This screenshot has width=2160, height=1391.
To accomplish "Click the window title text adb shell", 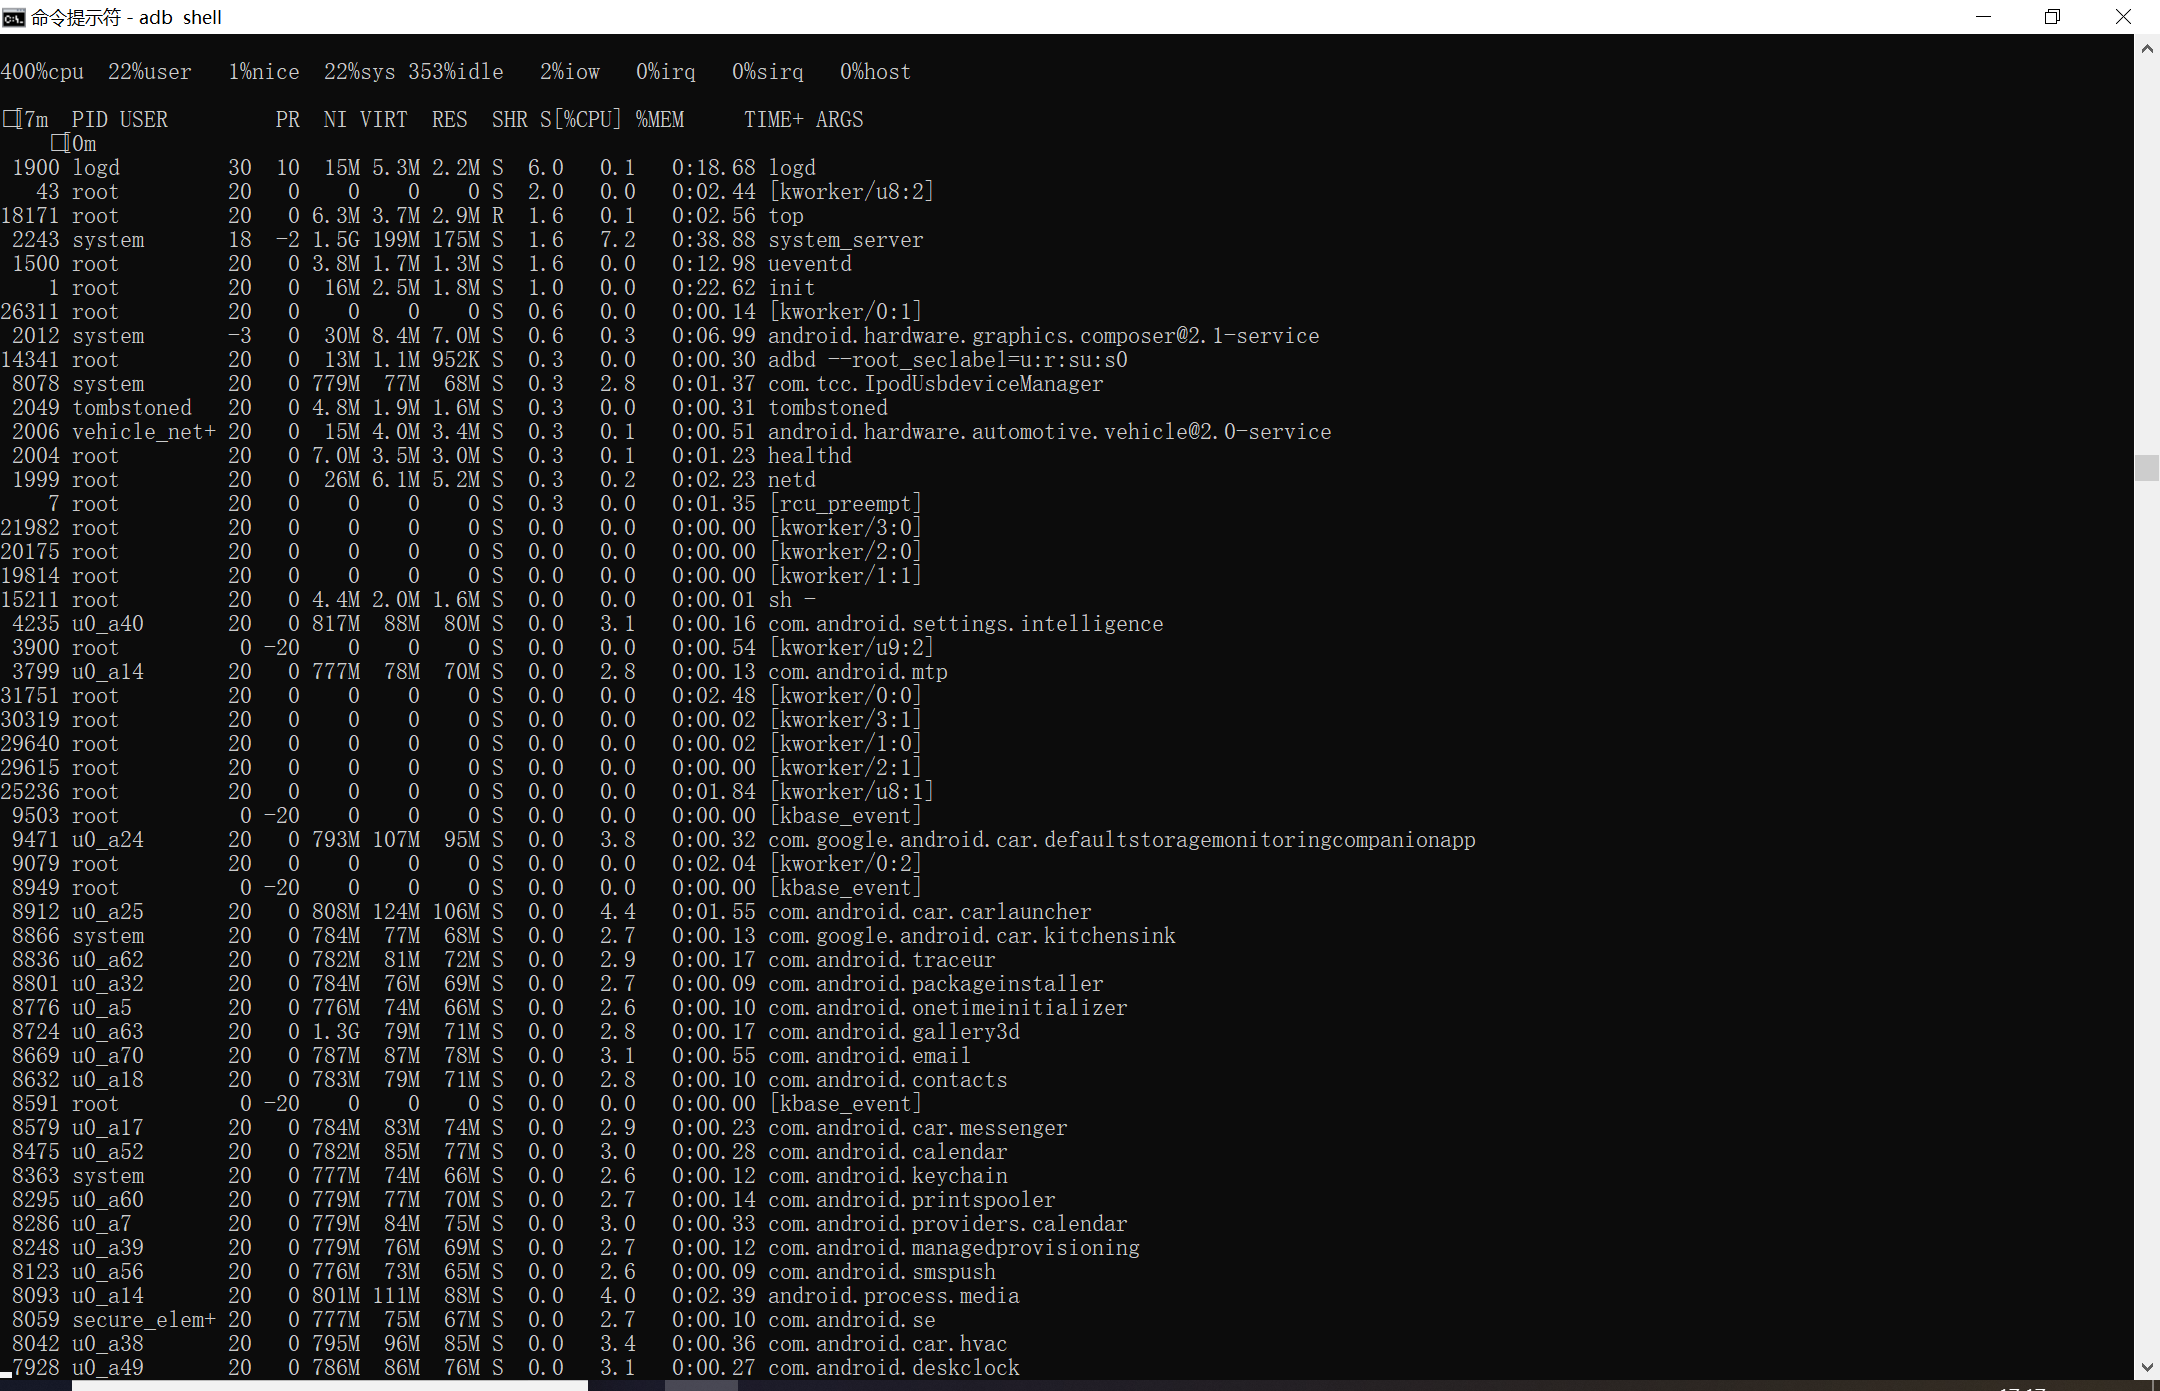I will [180, 17].
